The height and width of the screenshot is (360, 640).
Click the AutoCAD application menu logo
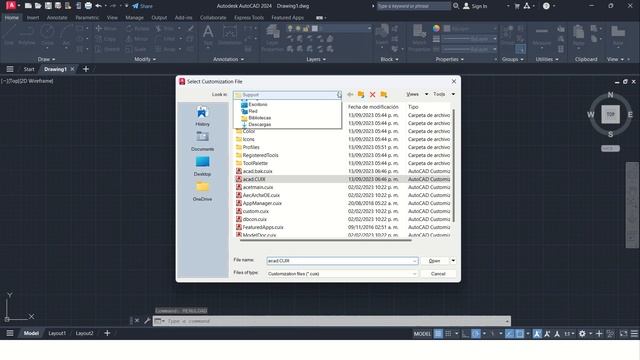click(11, 6)
